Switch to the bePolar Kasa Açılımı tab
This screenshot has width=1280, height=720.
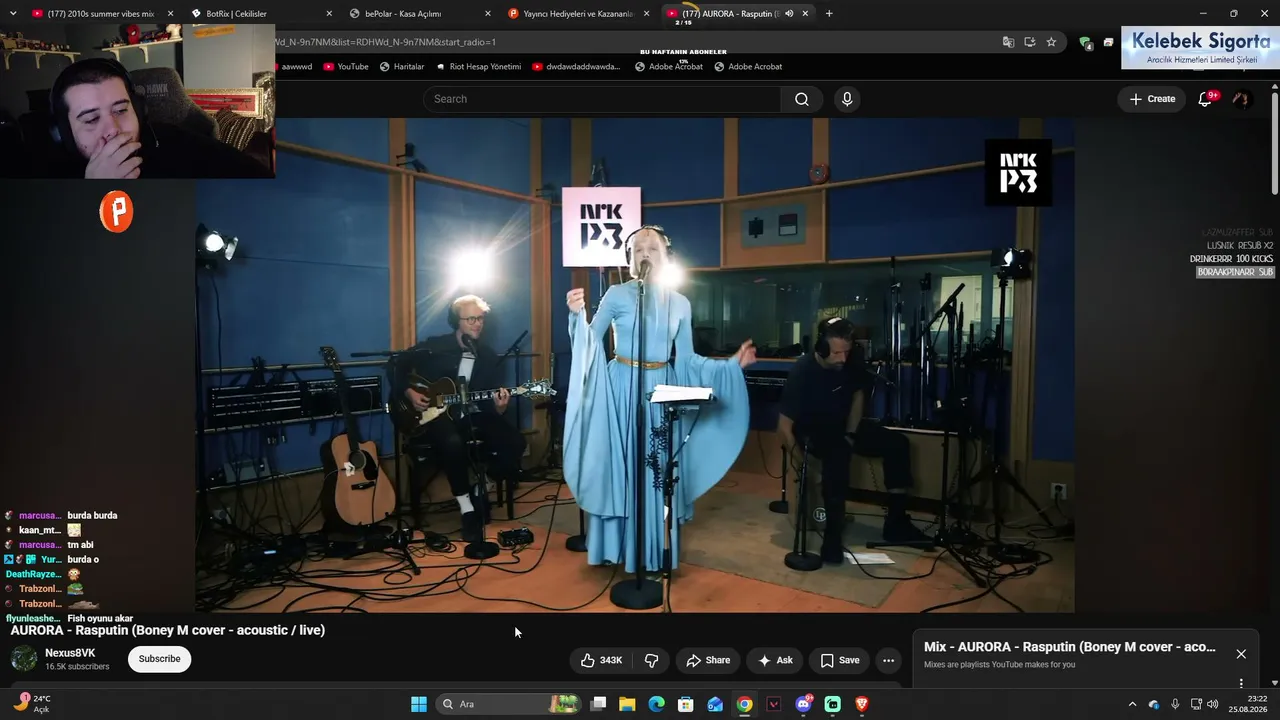pyautogui.click(x=420, y=14)
